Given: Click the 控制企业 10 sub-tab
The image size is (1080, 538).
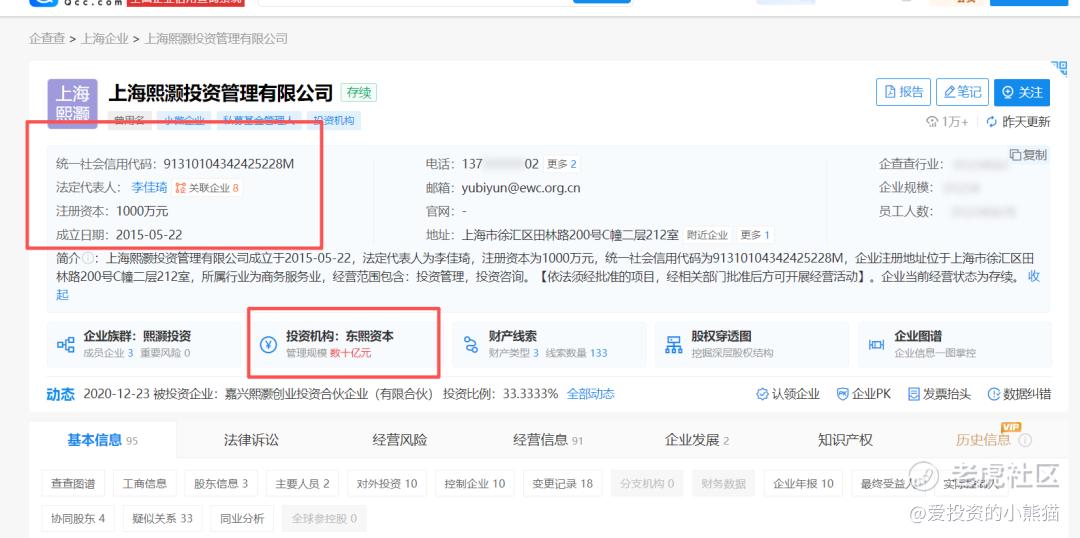Looking at the screenshot, I should click(475, 484).
